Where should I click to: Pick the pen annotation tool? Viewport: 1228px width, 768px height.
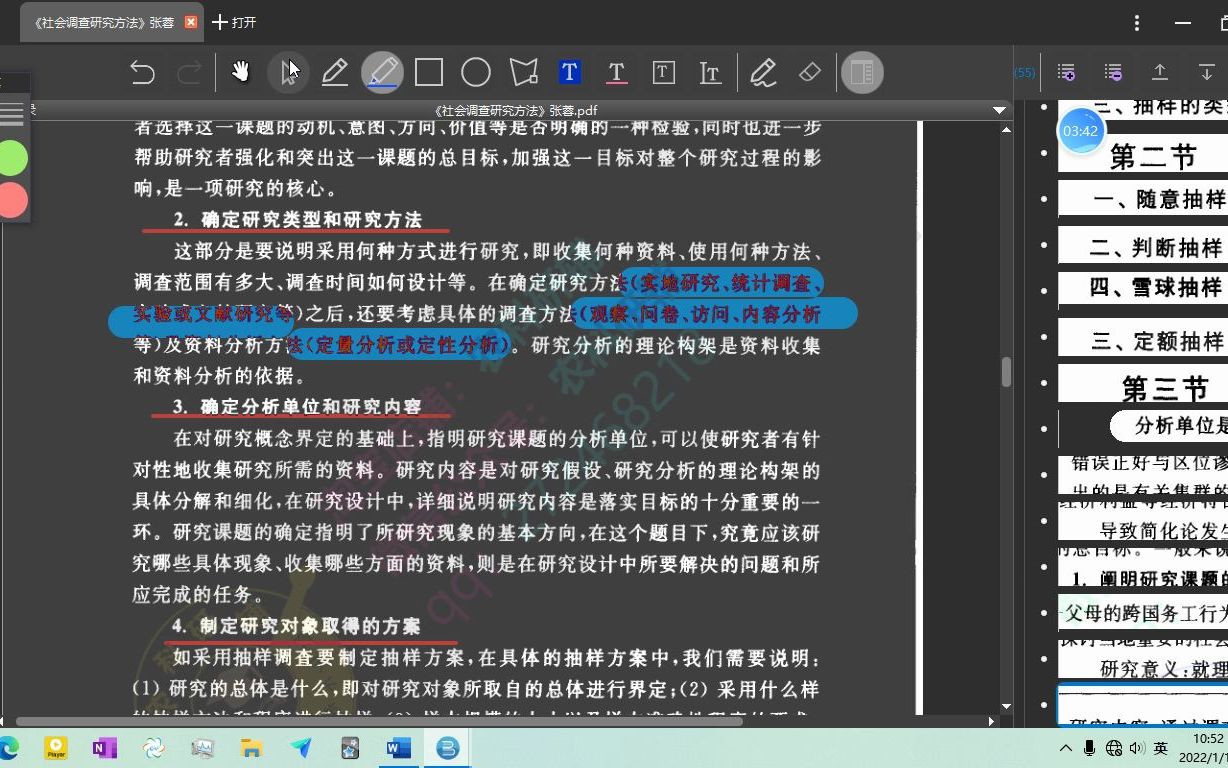pos(335,71)
